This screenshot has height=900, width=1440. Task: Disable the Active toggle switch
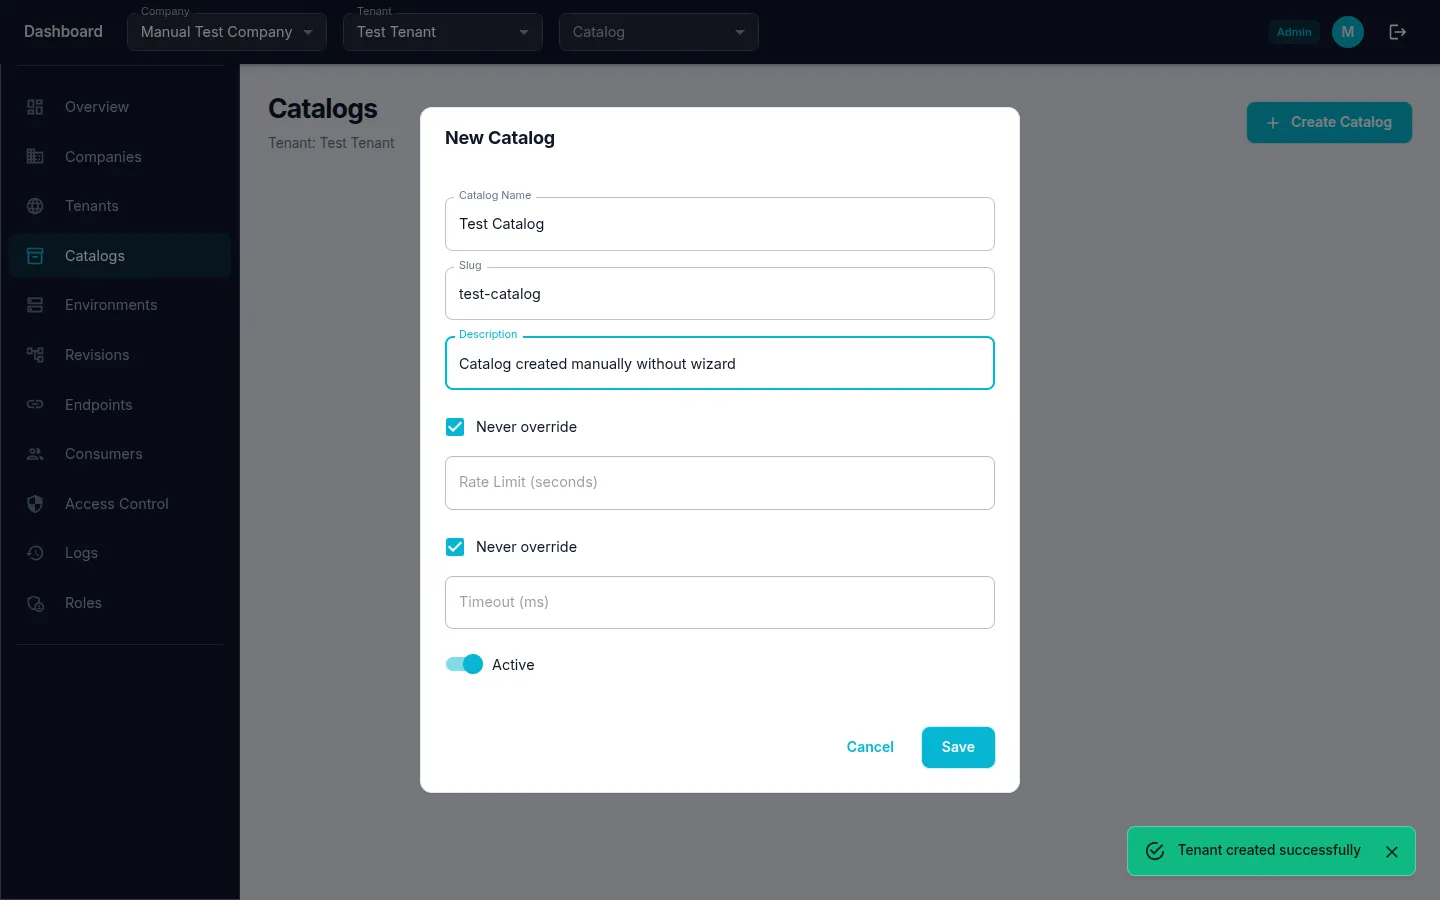click(x=464, y=664)
